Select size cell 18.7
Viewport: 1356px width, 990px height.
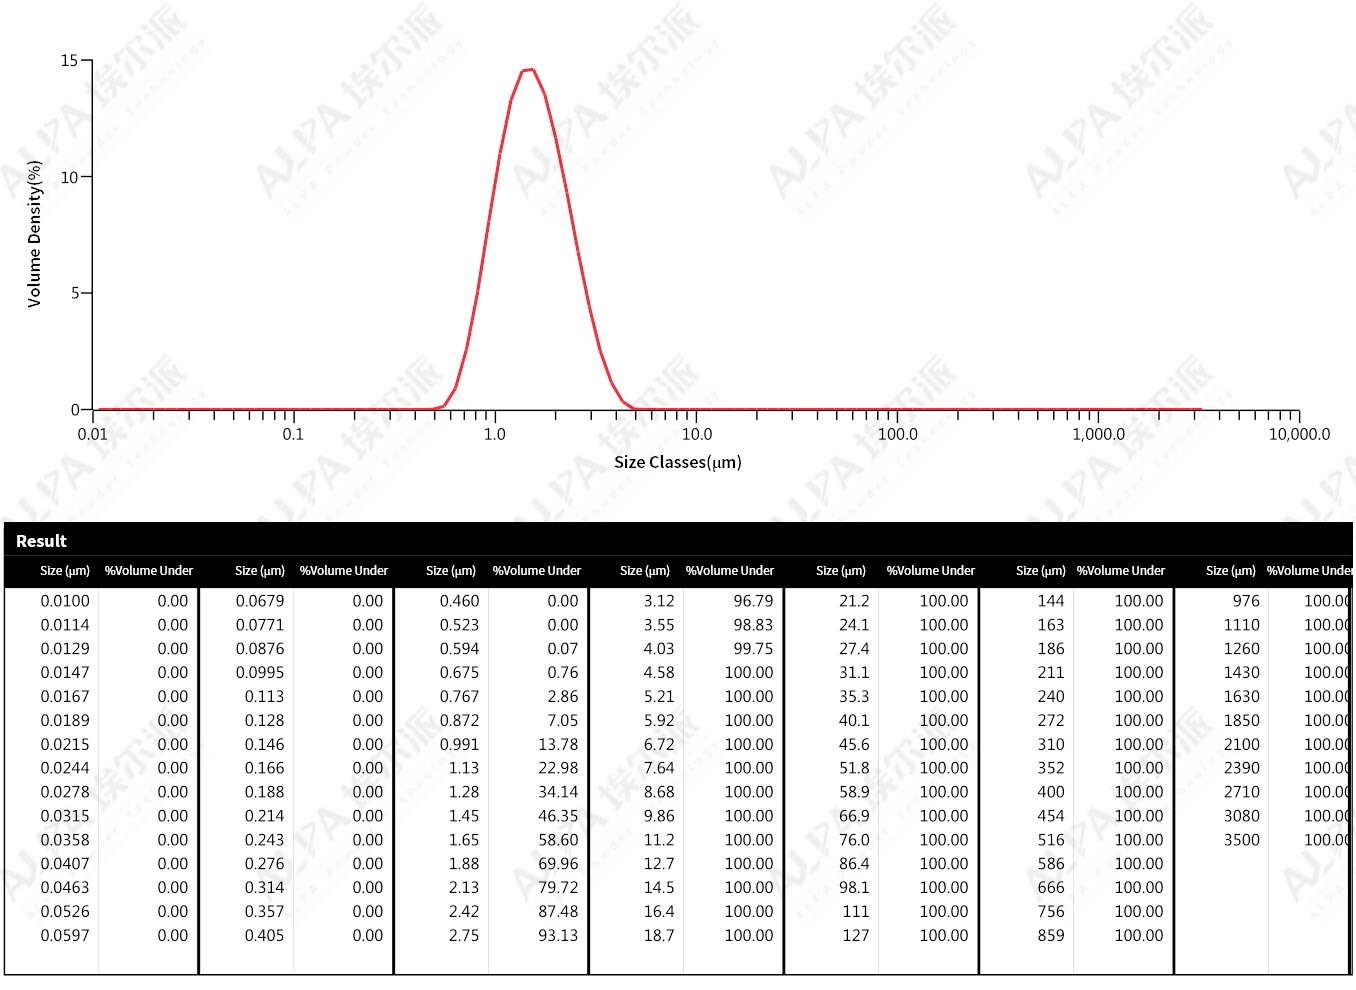(x=659, y=936)
